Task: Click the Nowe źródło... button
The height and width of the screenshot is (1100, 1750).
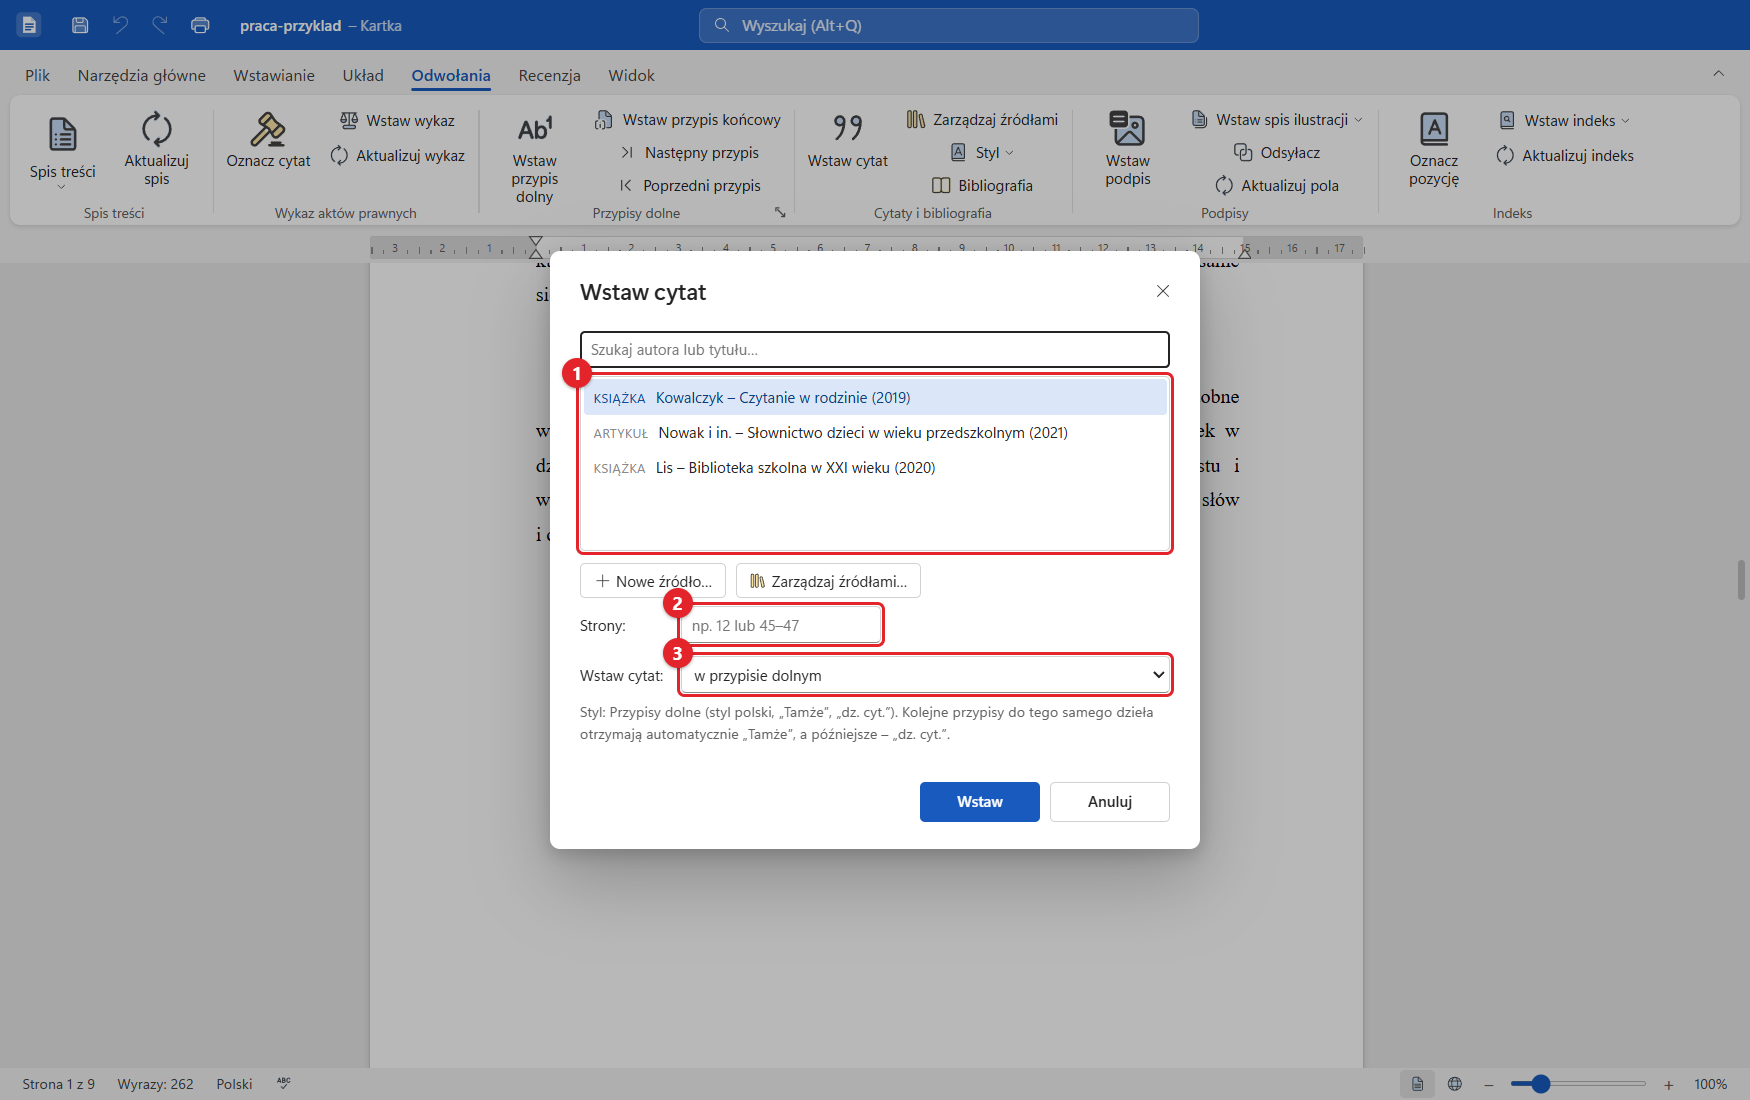Action: coord(653,581)
